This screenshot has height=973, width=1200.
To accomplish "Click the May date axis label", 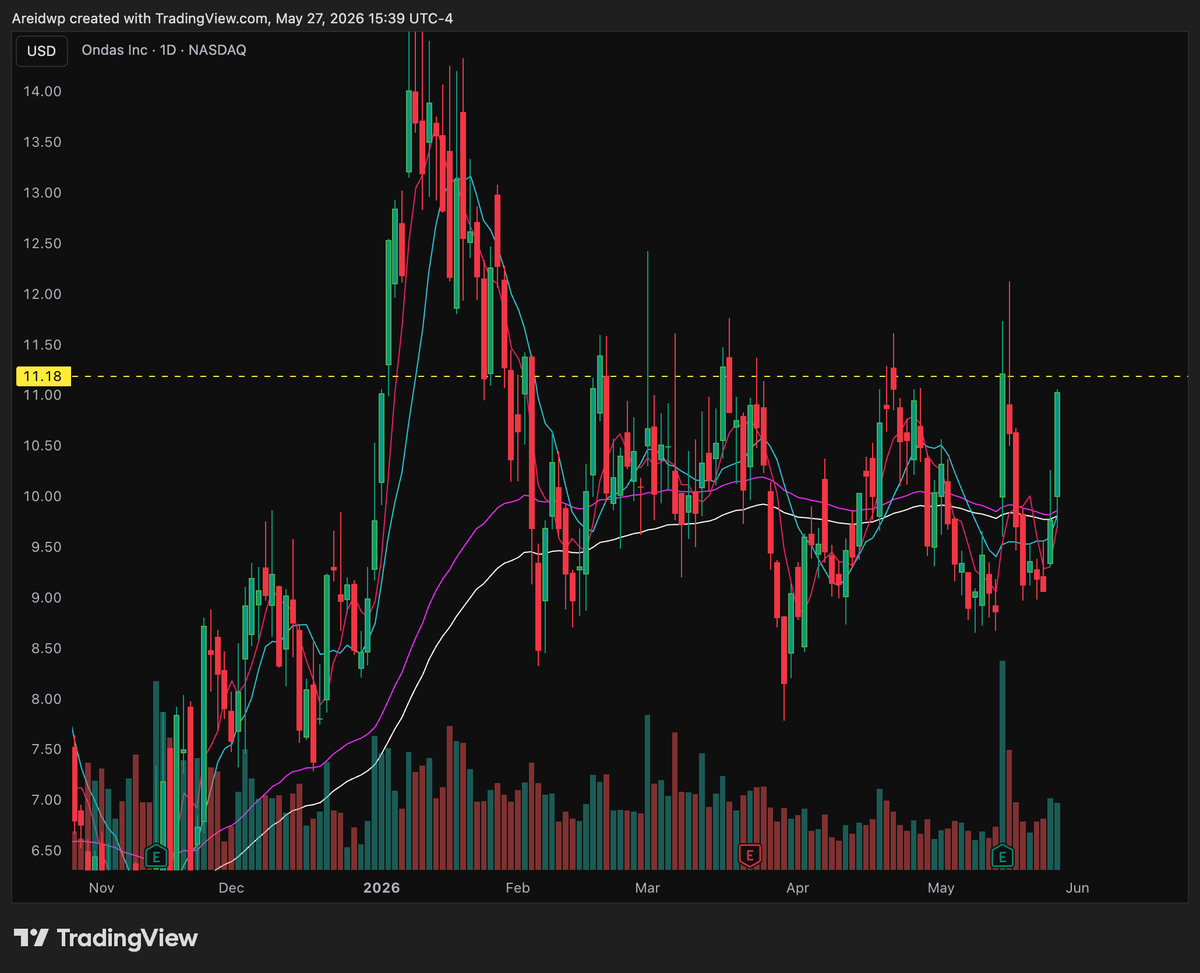I will 941,888.
